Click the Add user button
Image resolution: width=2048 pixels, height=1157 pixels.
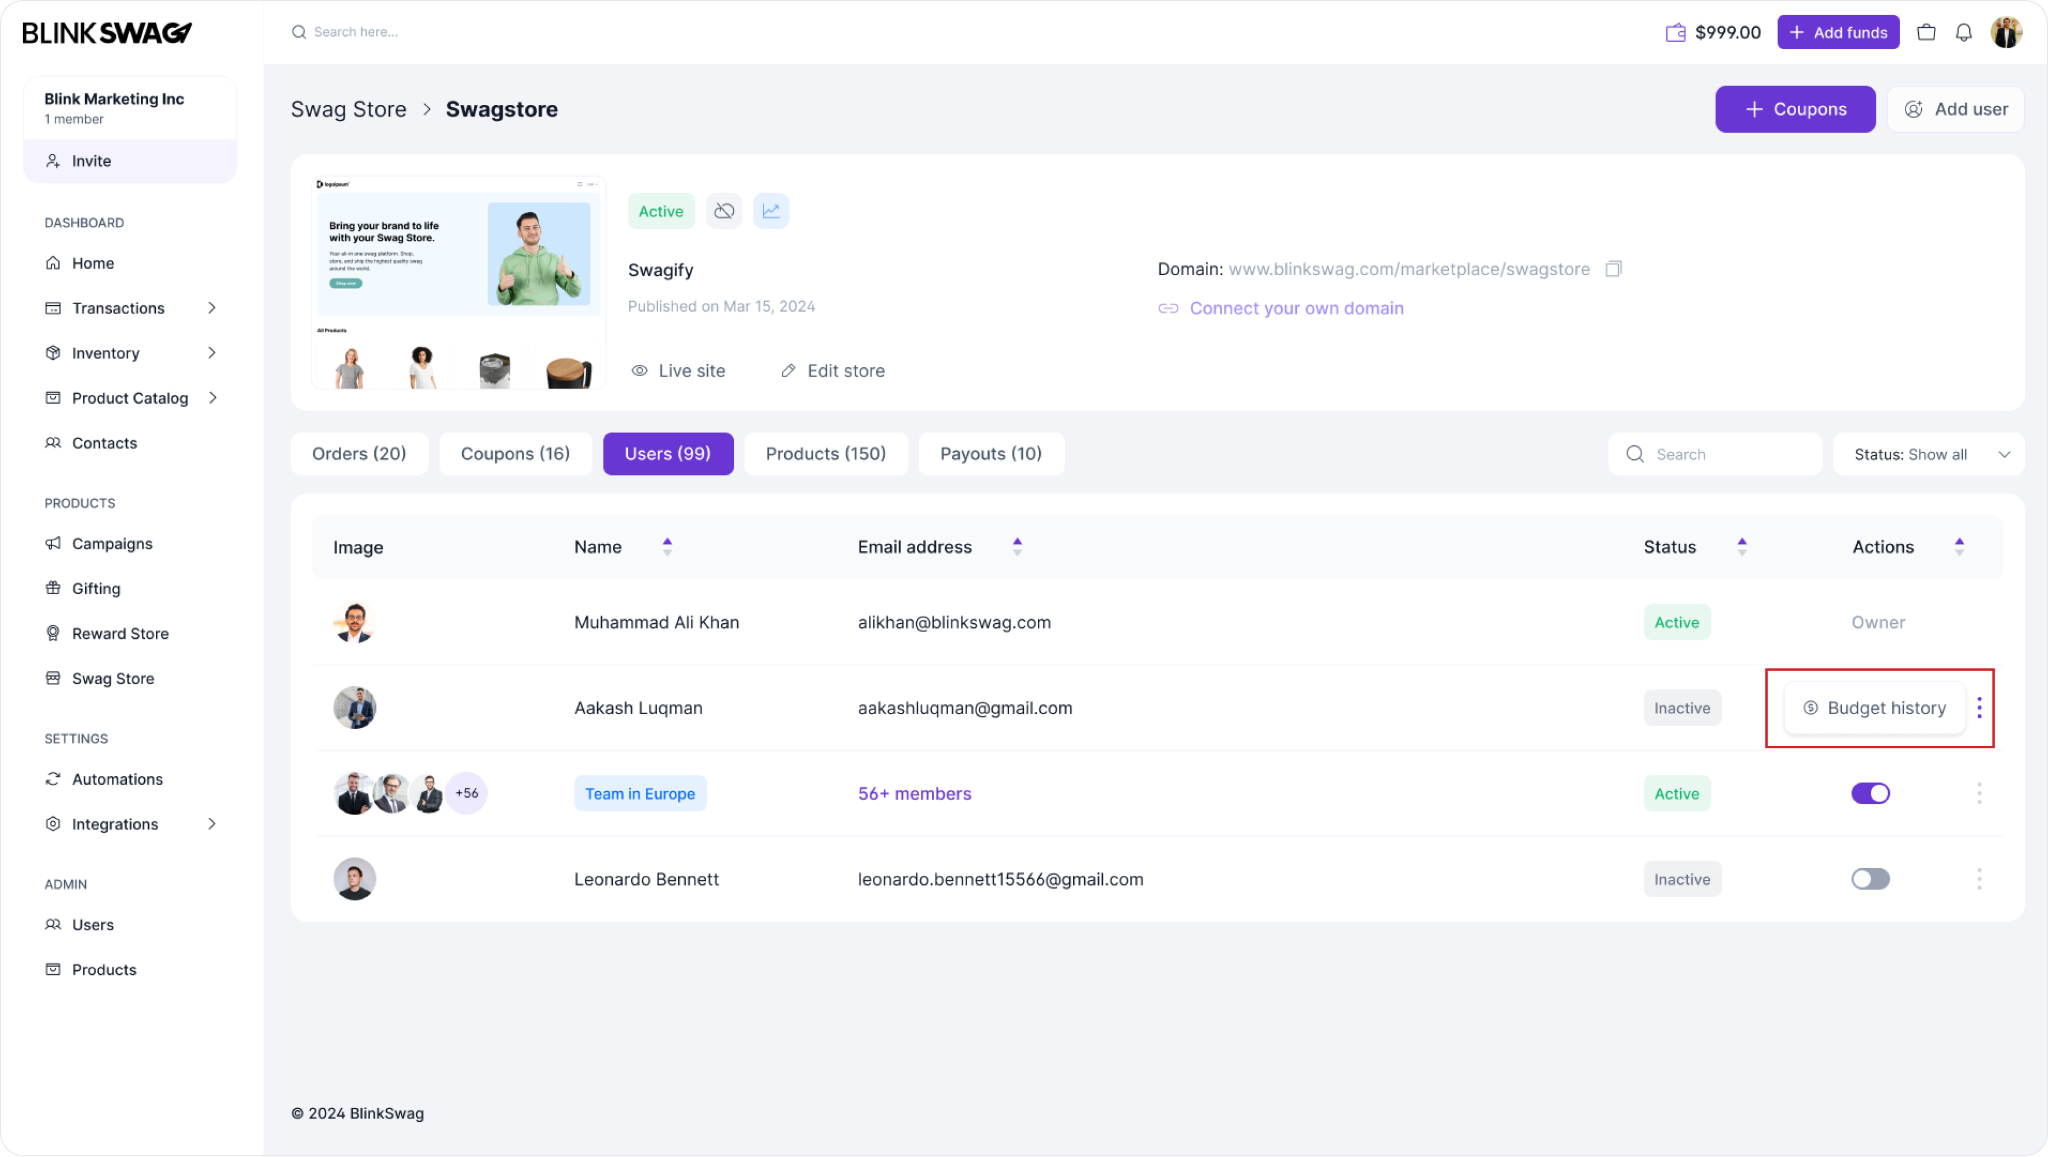pyautogui.click(x=1956, y=109)
